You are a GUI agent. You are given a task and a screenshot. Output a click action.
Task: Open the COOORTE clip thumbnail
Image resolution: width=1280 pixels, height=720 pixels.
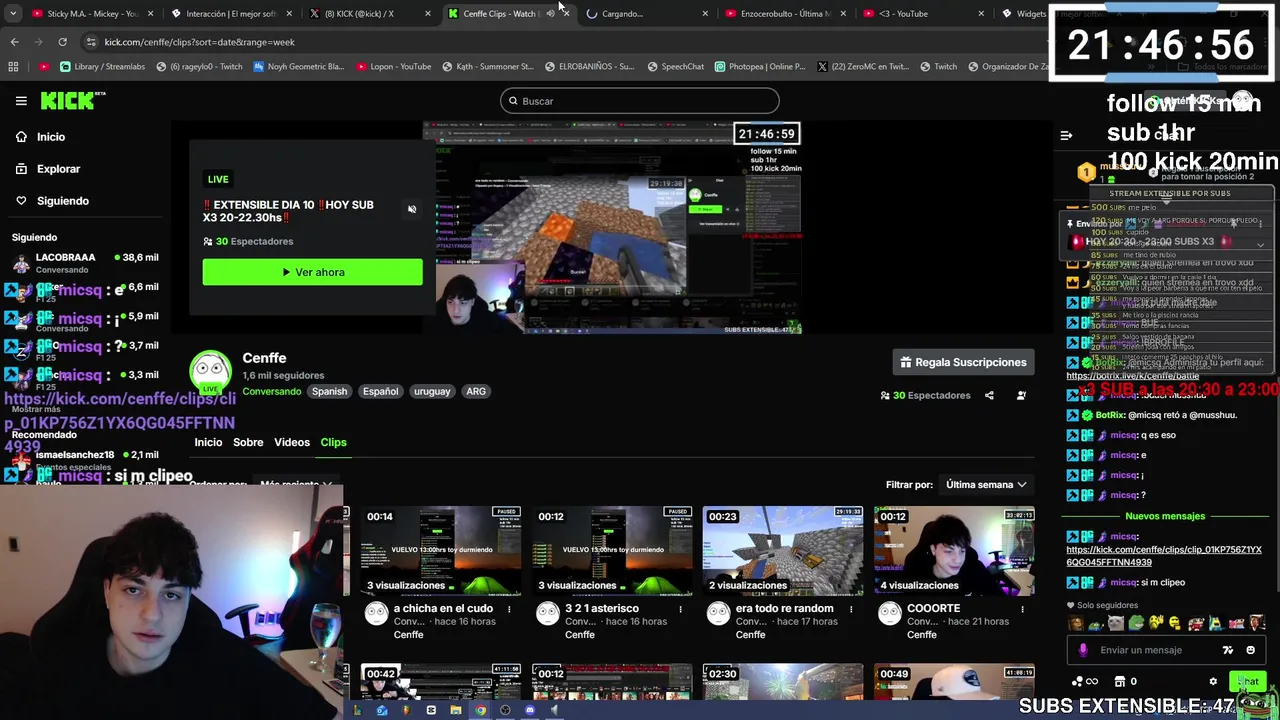pyautogui.click(x=954, y=551)
